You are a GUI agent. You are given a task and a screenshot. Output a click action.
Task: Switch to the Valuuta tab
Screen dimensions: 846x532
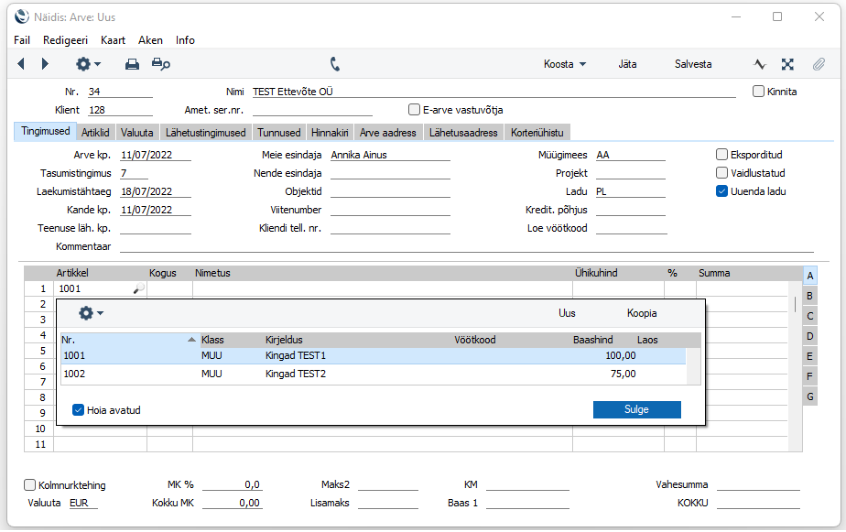click(x=137, y=133)
